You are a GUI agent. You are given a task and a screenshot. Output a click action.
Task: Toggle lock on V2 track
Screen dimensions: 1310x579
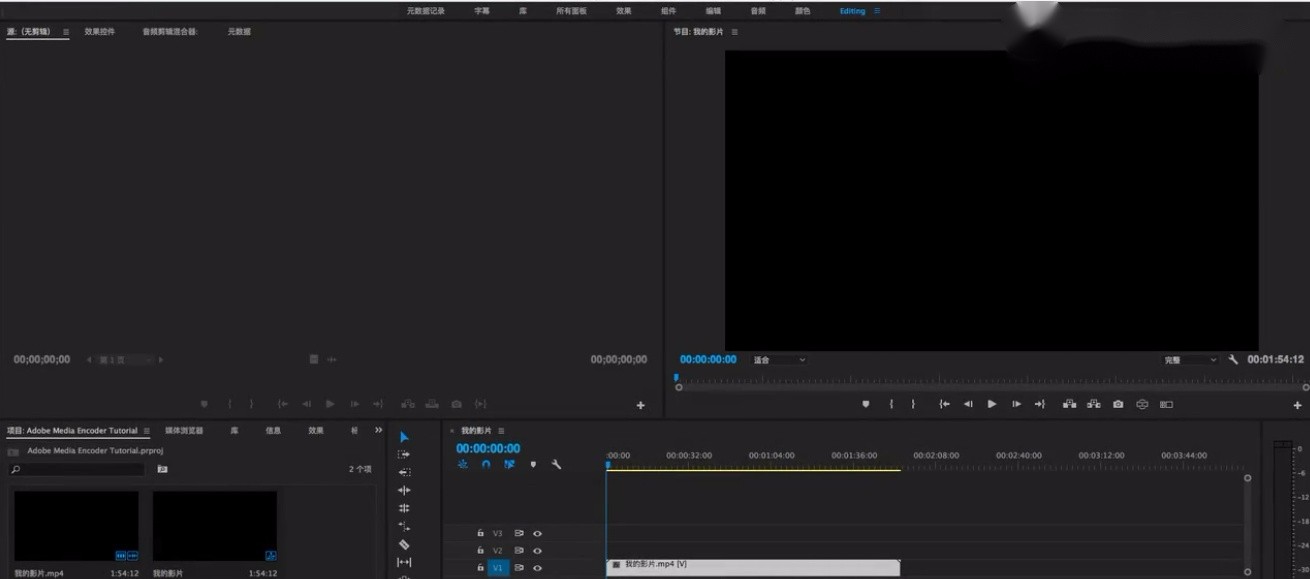[x=480, y=550]
